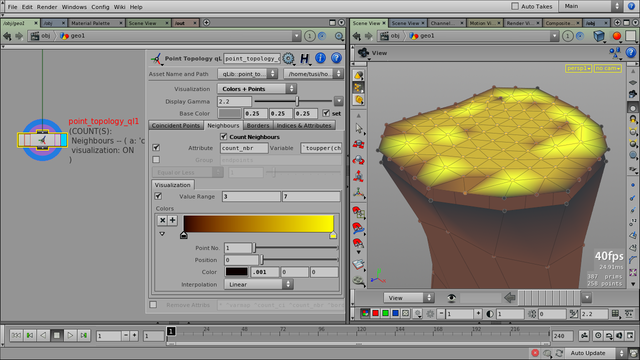Open the qLib::point_to asset name dropdown
This screenshot has height=360, width=640.
click(x=247, y=74)
